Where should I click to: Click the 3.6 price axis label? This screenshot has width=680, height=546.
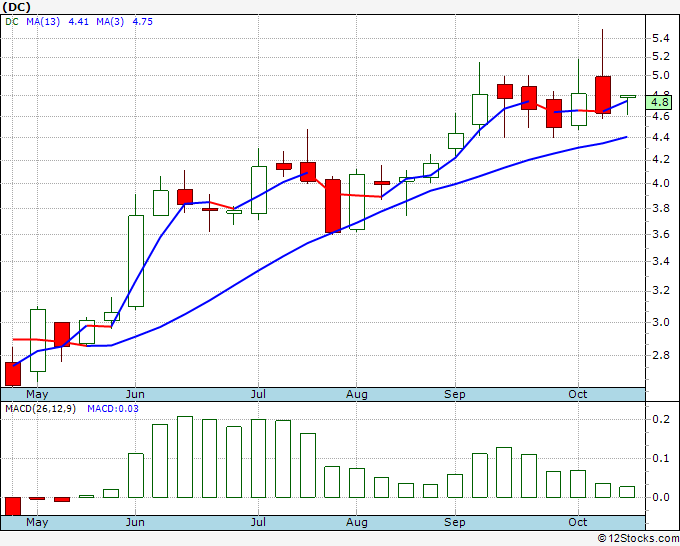coord(660,235)
